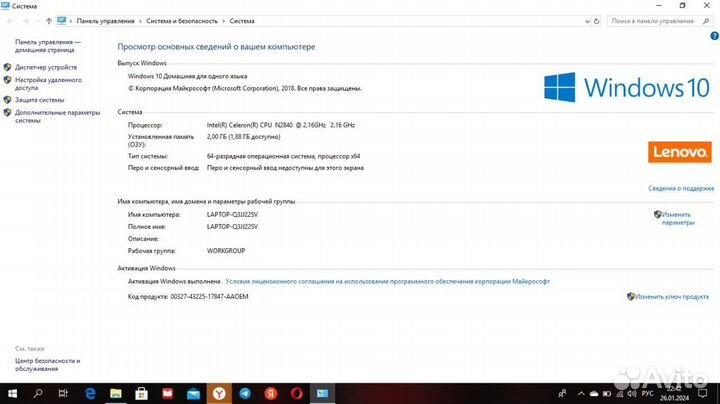This screenshot has width=720, height=404.
Task: Click the computer icon in address bar
Action: click(x=62, y=21)
